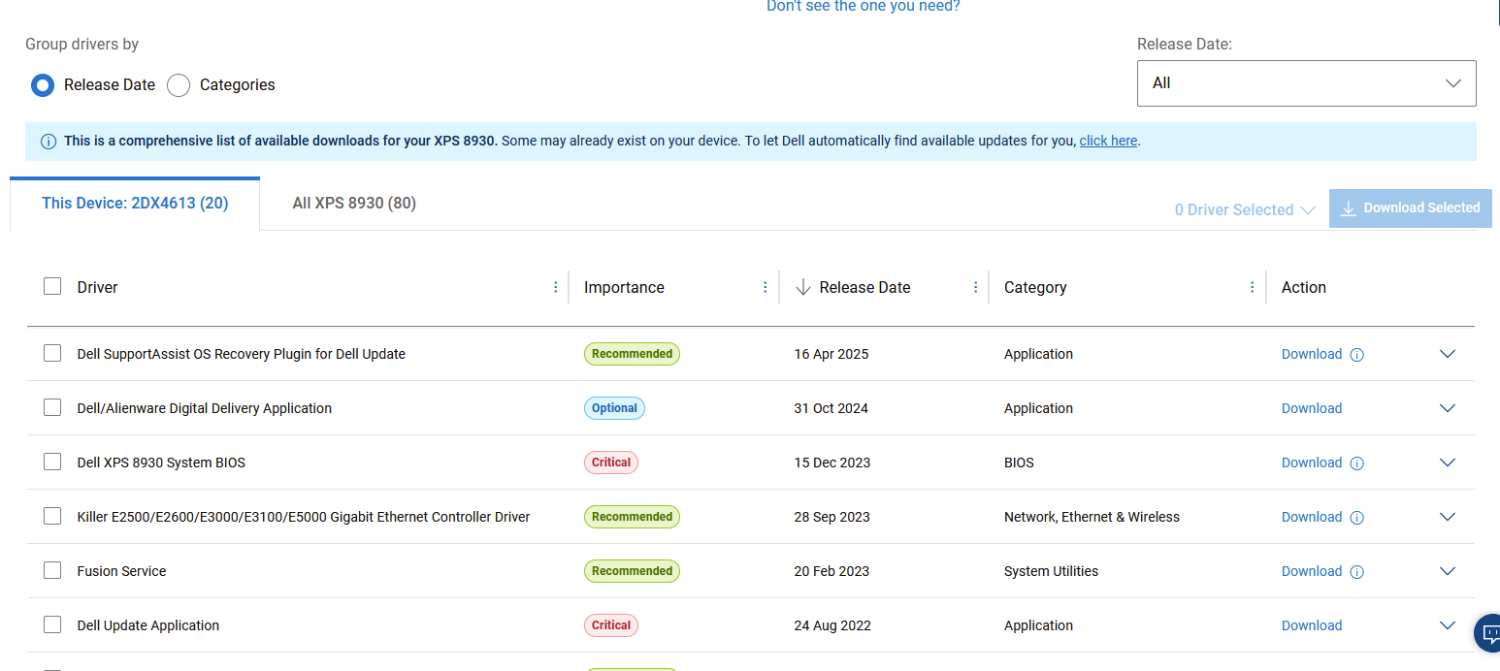The height and width of the screenshot is (671, 1500).
Task: Click 'Network, Ethernet & Wireless' category cell
Action: 1092,517
